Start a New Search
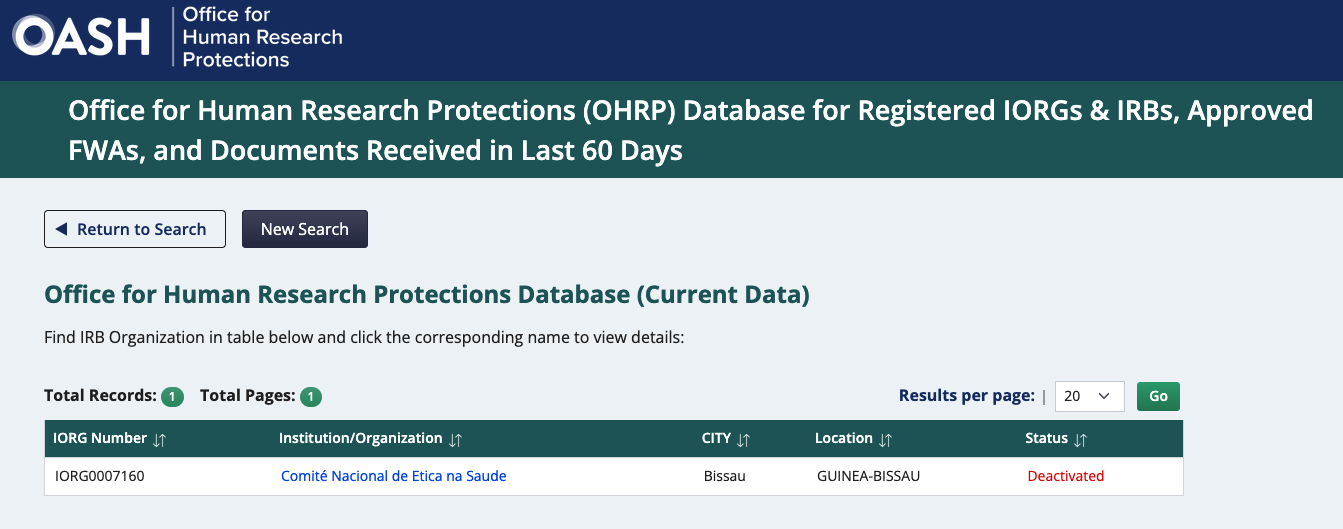This screenshot has height=529, width=1343. [x=305, y=229]
